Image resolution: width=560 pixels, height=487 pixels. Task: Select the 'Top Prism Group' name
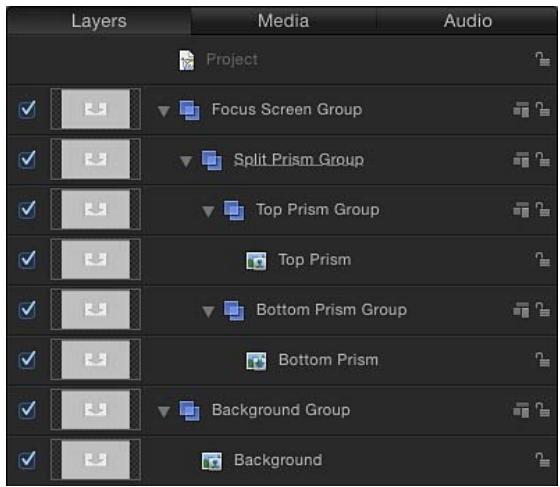click(x=318, y=210)
